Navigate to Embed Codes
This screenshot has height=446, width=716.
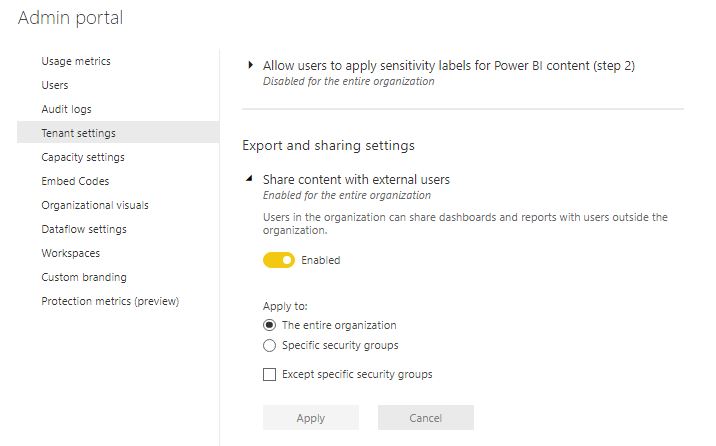75,181
